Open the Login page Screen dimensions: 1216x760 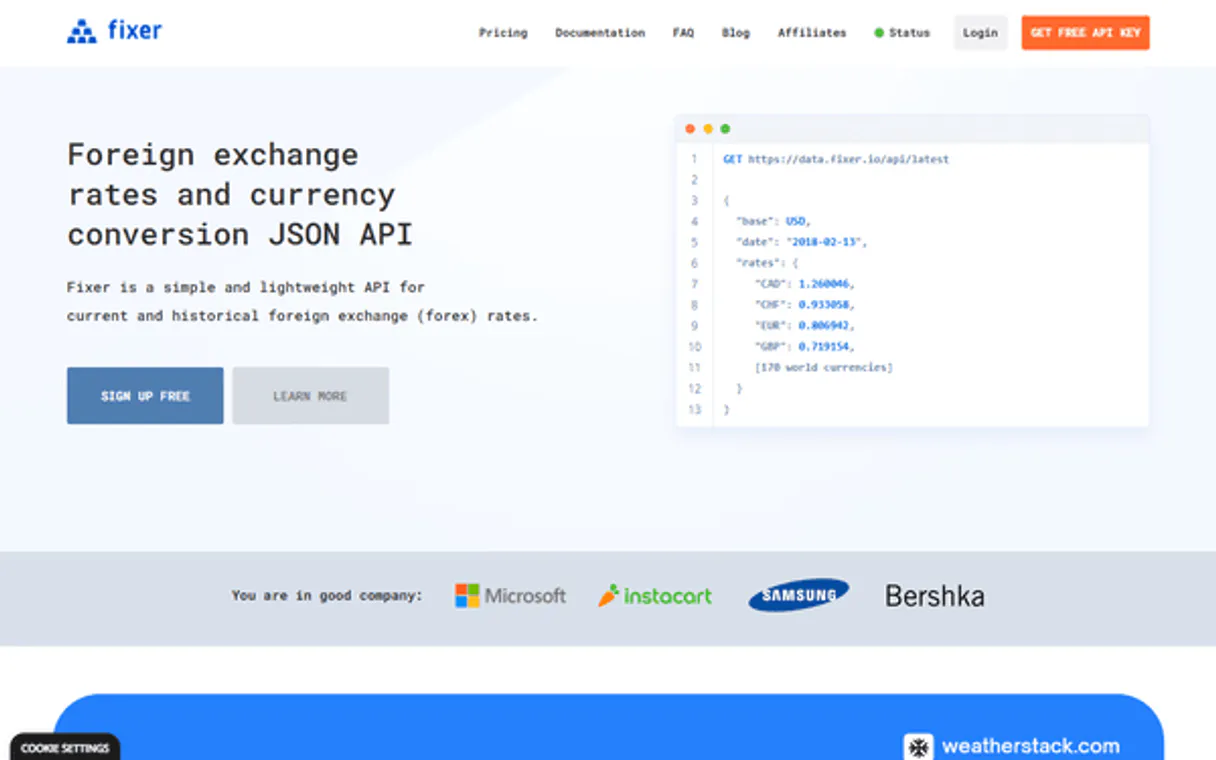coord(980,32)
